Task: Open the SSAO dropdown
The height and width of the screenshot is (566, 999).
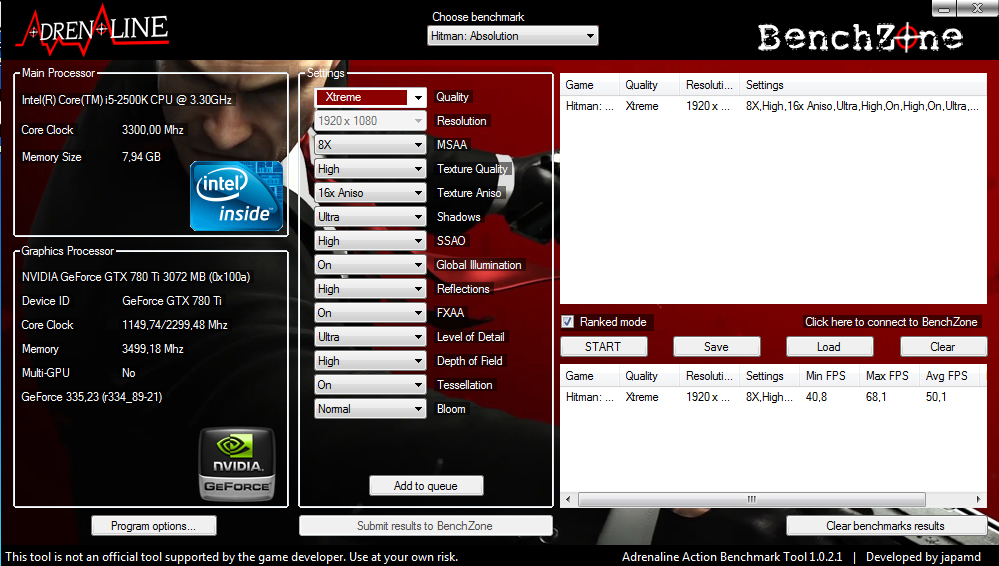Action: 370,241
